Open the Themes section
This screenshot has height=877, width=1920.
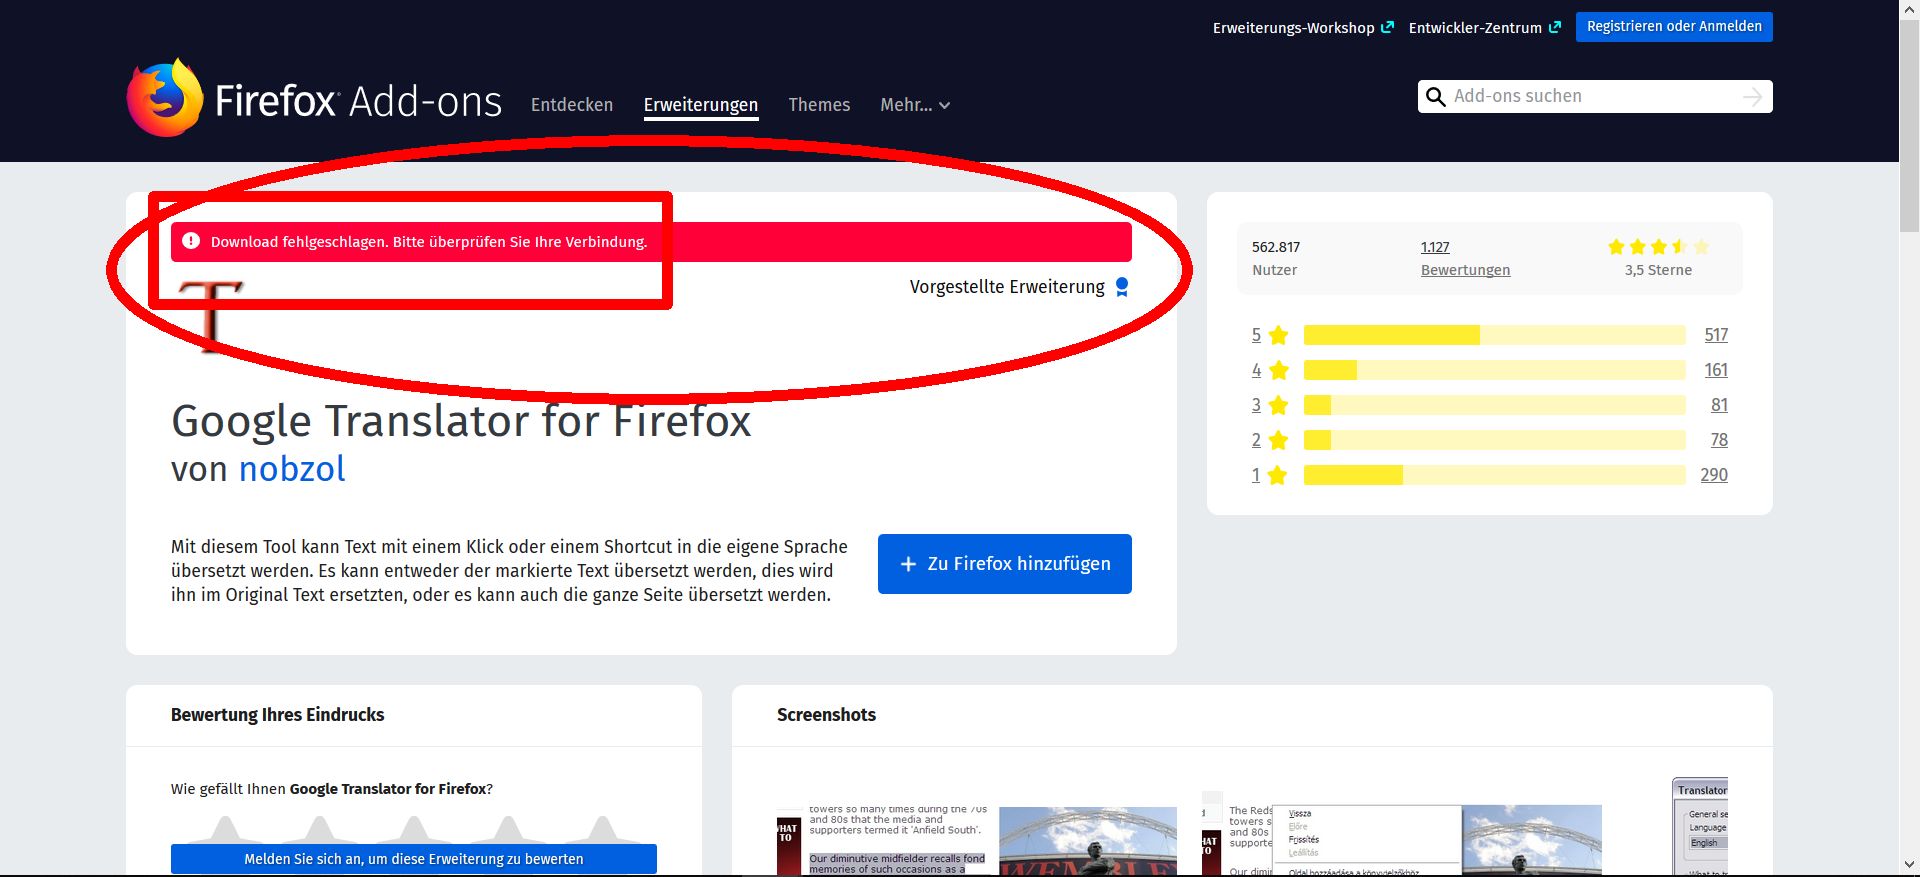[x=819, y=105]
